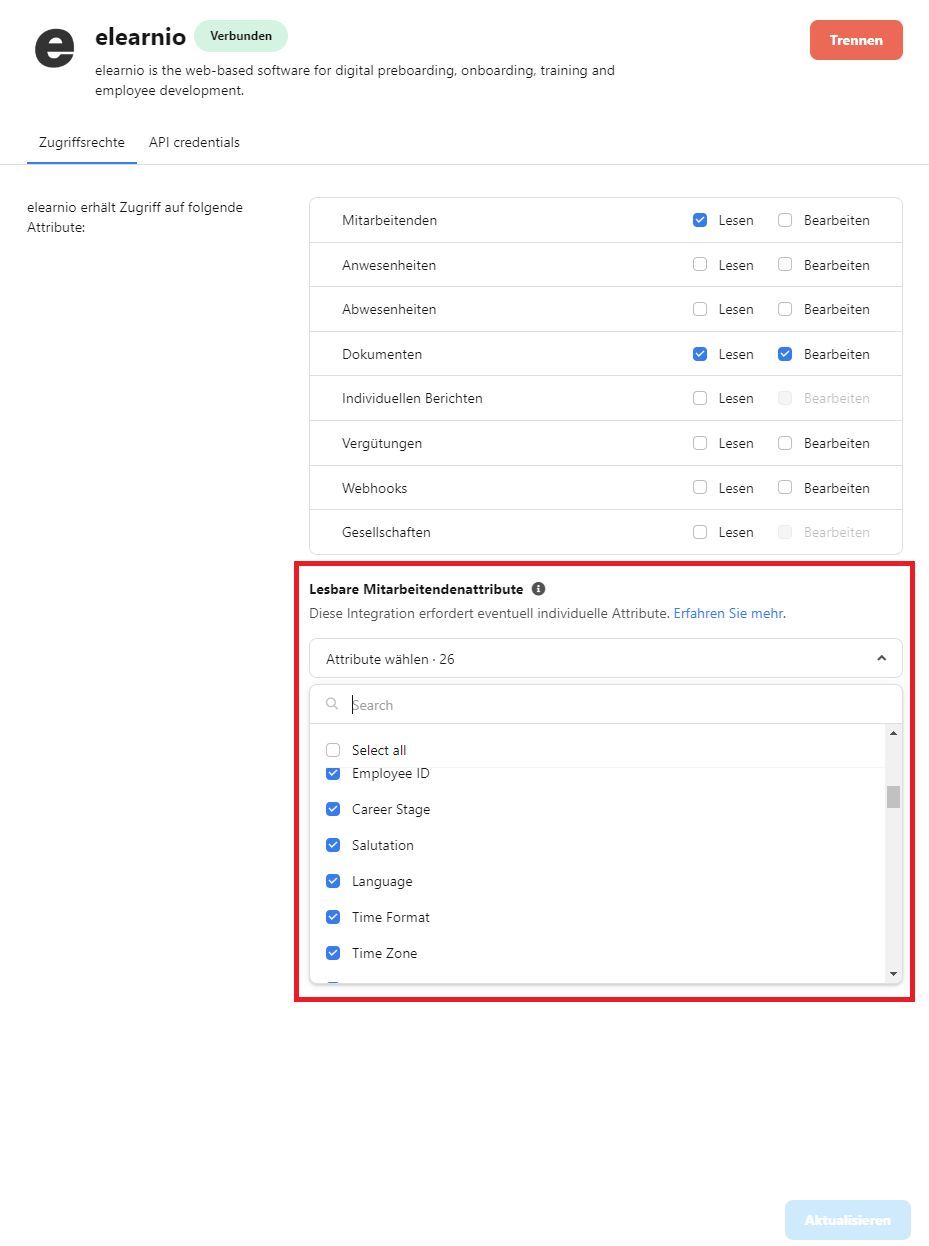Enable Bearbeiten for Vergütungen
The height and width of the screenshot is (1246, 929).
click(x=785, y=443)
